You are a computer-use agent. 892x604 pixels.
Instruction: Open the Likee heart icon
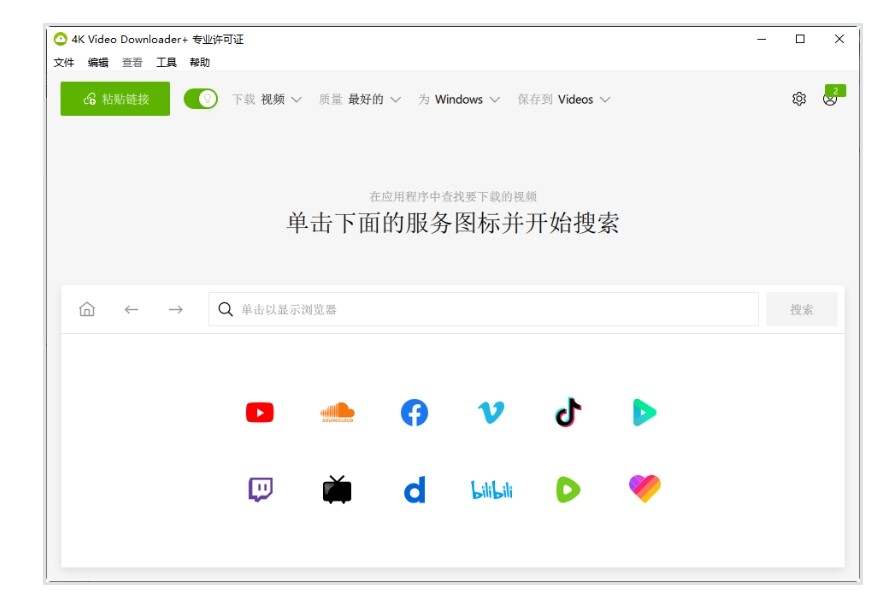coord(645,489)
